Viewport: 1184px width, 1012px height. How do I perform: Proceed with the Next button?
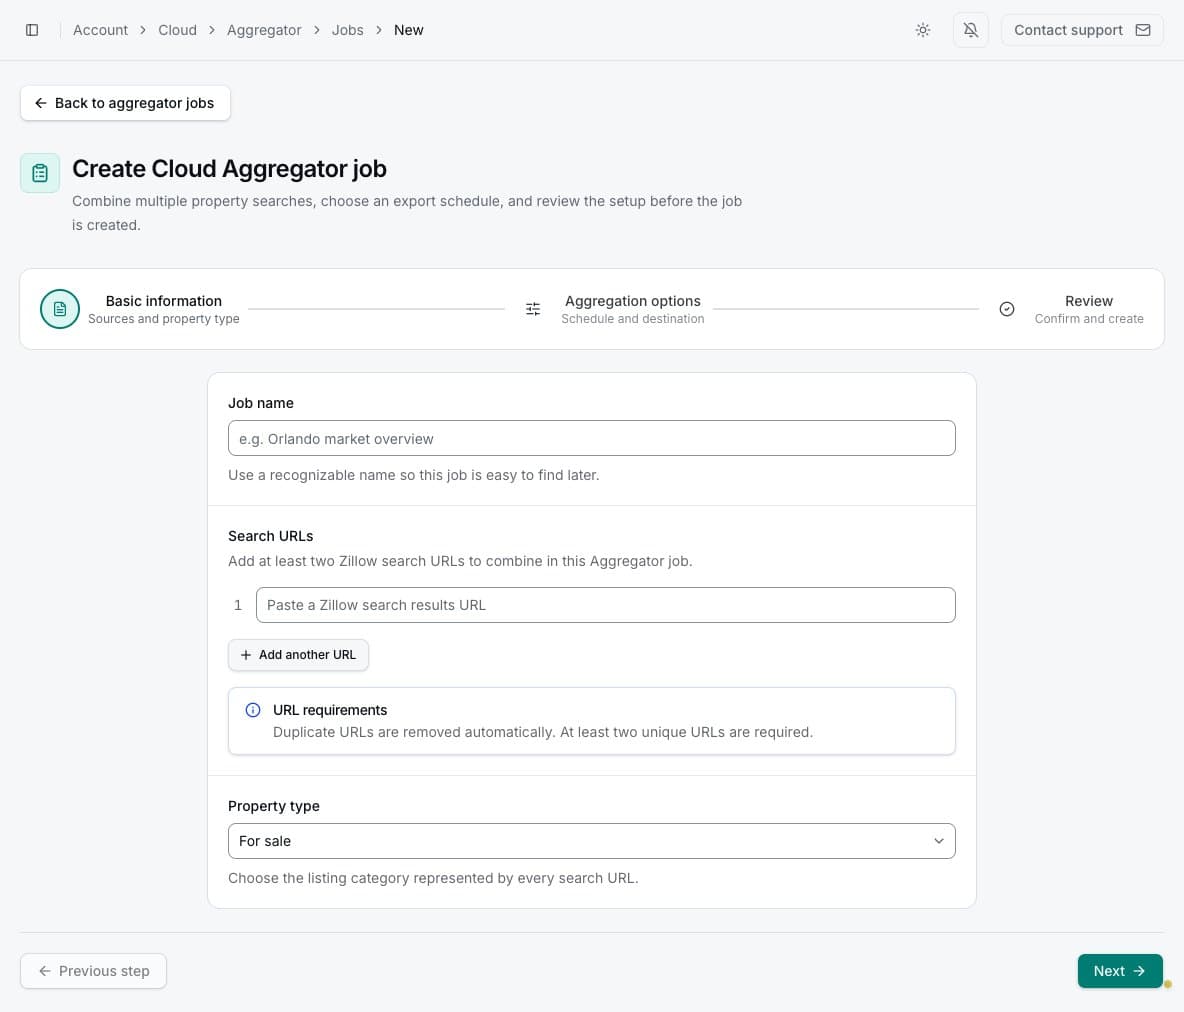[x=1120, y=971]
